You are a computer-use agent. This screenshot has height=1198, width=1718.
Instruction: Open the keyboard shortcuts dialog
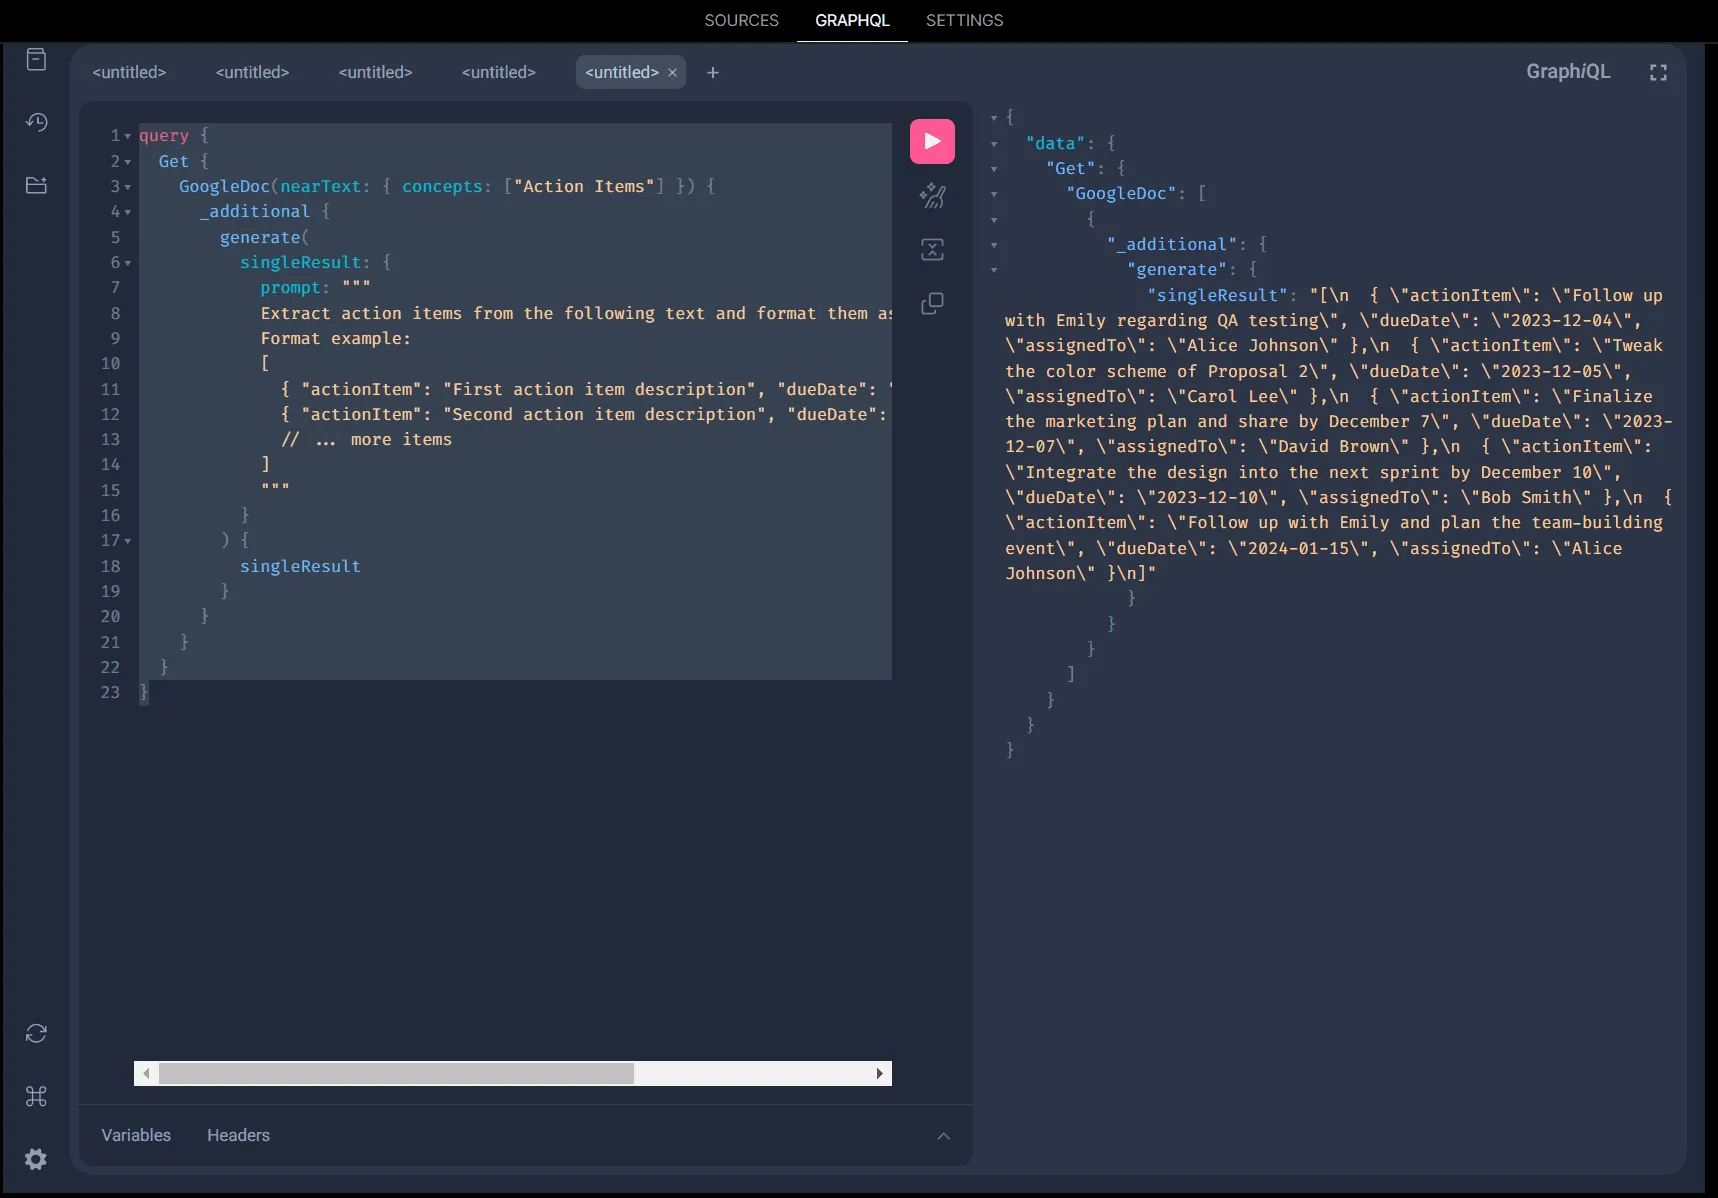point(36,1097)
